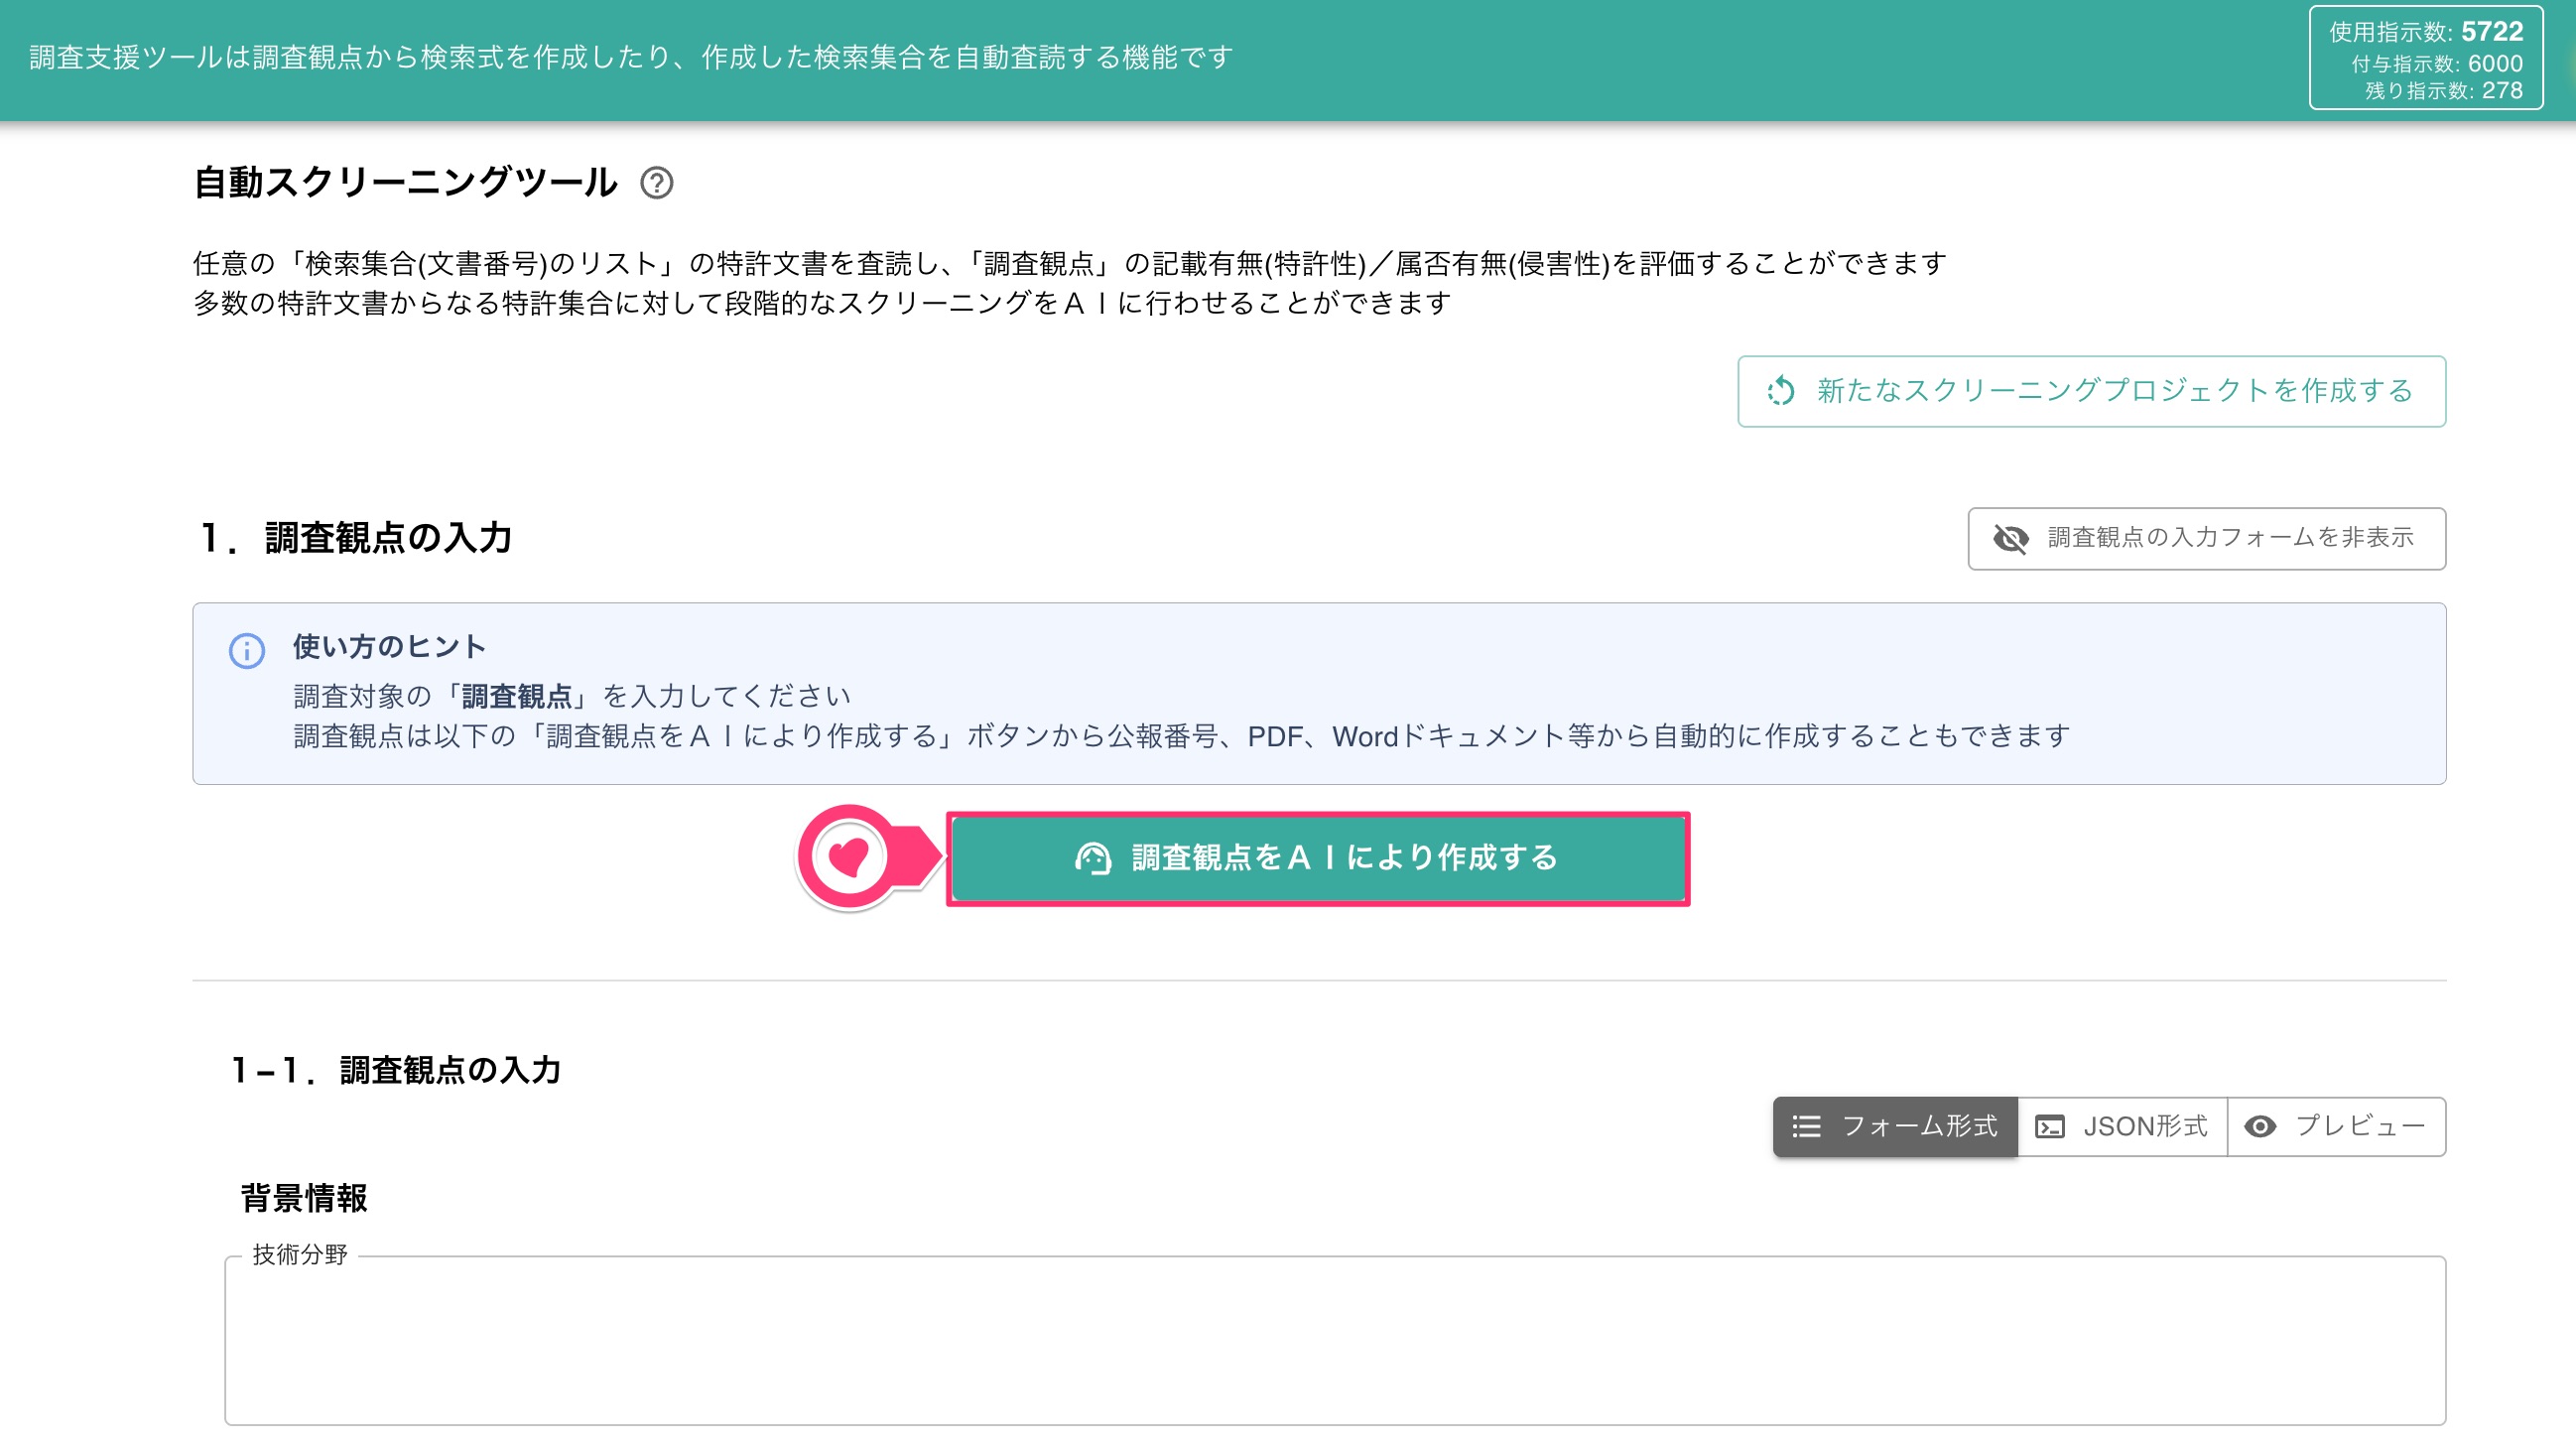Viewport: 2576px width, 1443px height.
Task: Click the 自動スクリーニングツール page title
Action: (x=405, y=183)
